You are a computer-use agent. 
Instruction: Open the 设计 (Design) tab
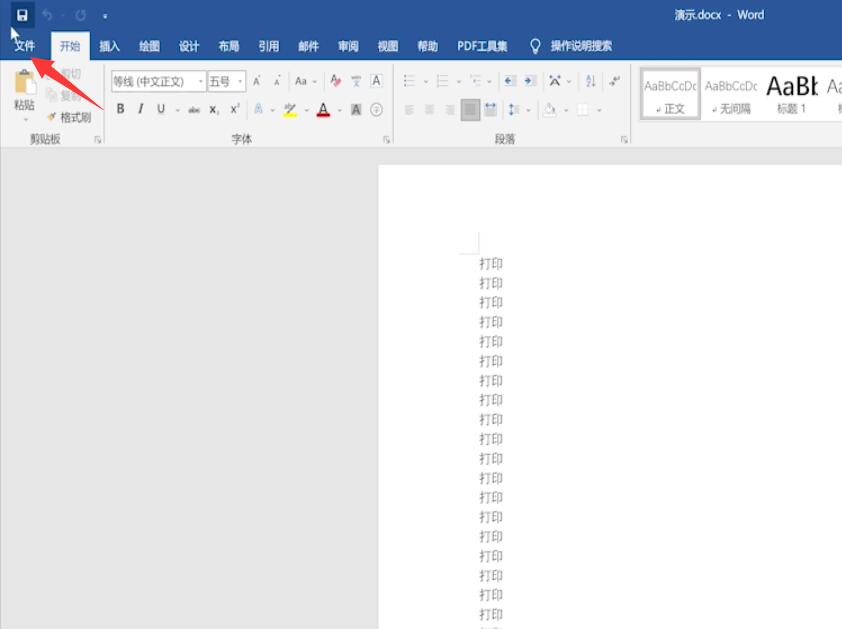coord(189,46)
